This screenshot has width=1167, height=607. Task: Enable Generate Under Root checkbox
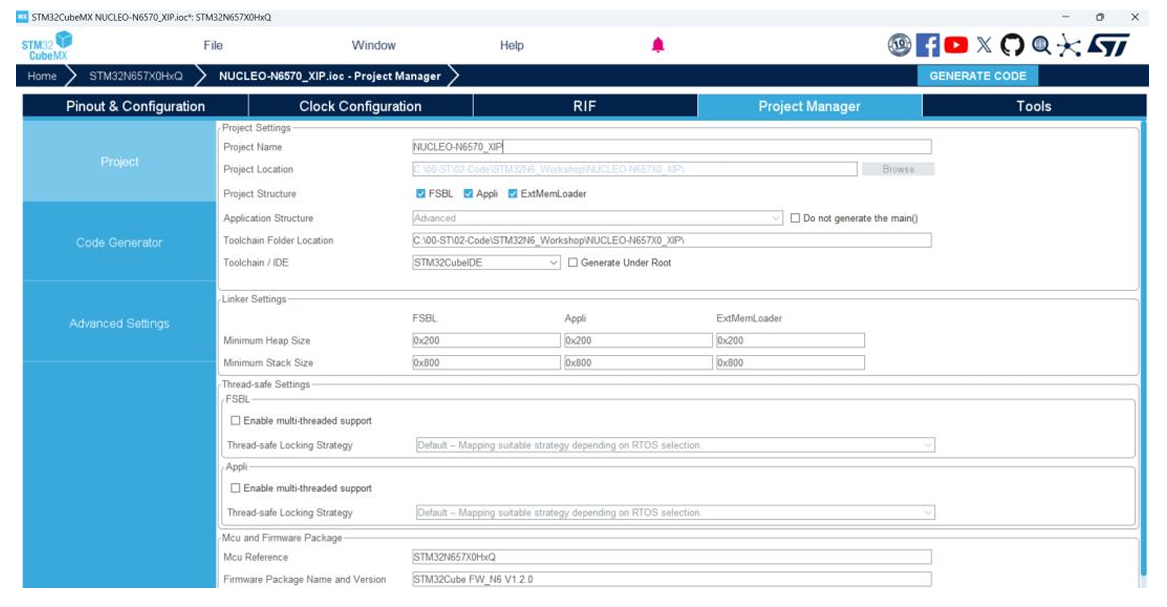(573, 263)
